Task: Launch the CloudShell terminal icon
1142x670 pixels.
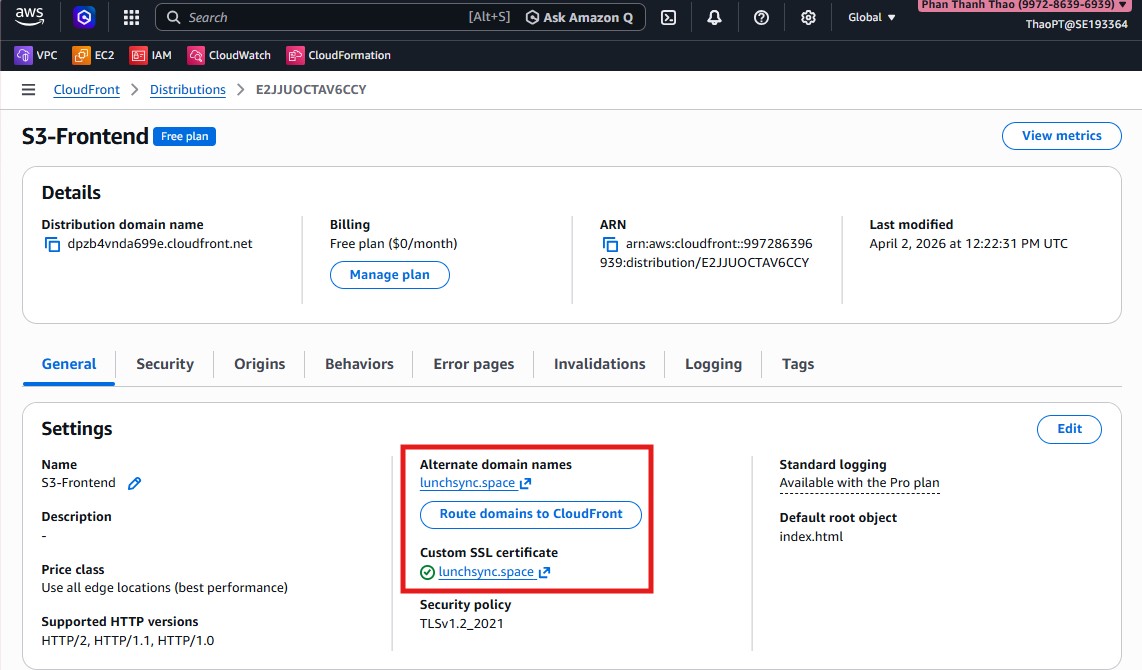Action: point(669,18)
